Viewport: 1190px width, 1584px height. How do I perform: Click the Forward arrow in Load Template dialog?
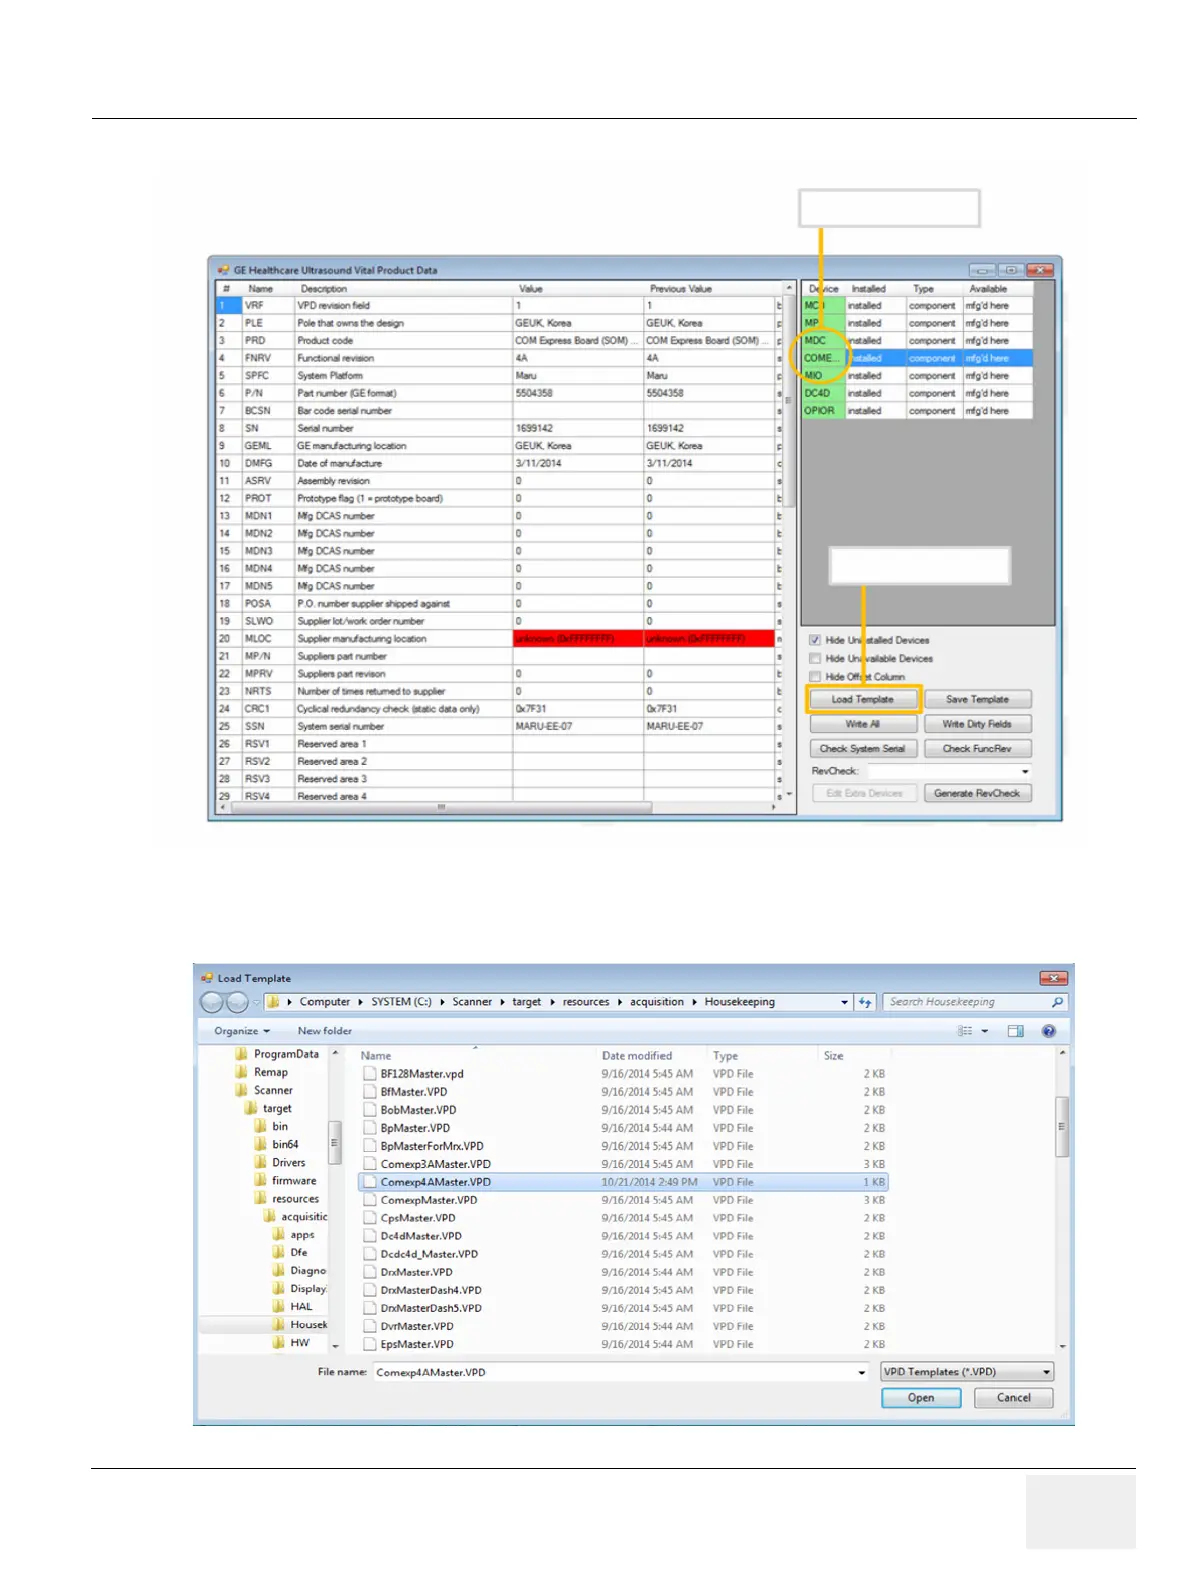pyautogui.click(x=237, y=1002)
